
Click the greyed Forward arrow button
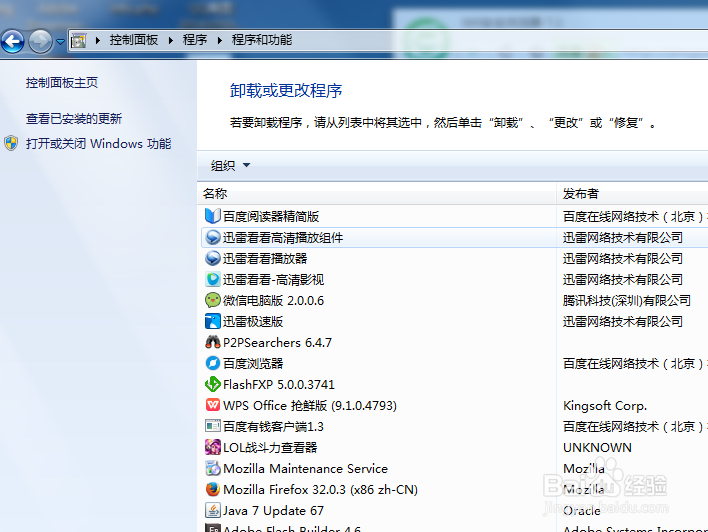(41, 42)
